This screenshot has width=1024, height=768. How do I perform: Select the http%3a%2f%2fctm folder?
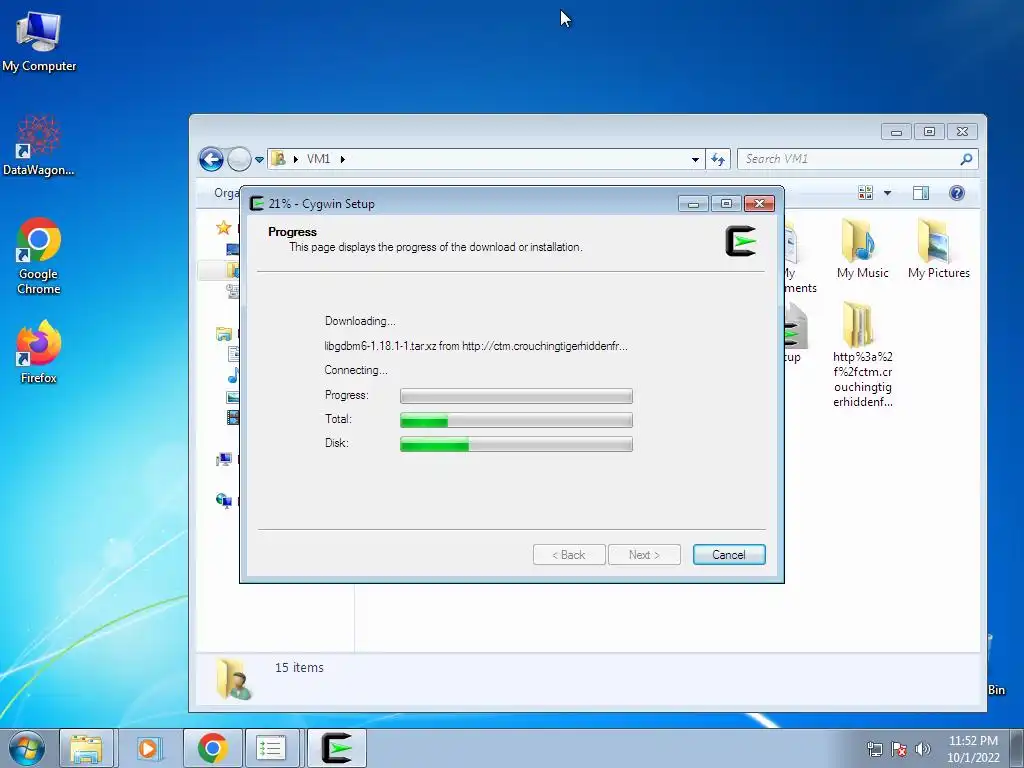(x=862, y=355)
